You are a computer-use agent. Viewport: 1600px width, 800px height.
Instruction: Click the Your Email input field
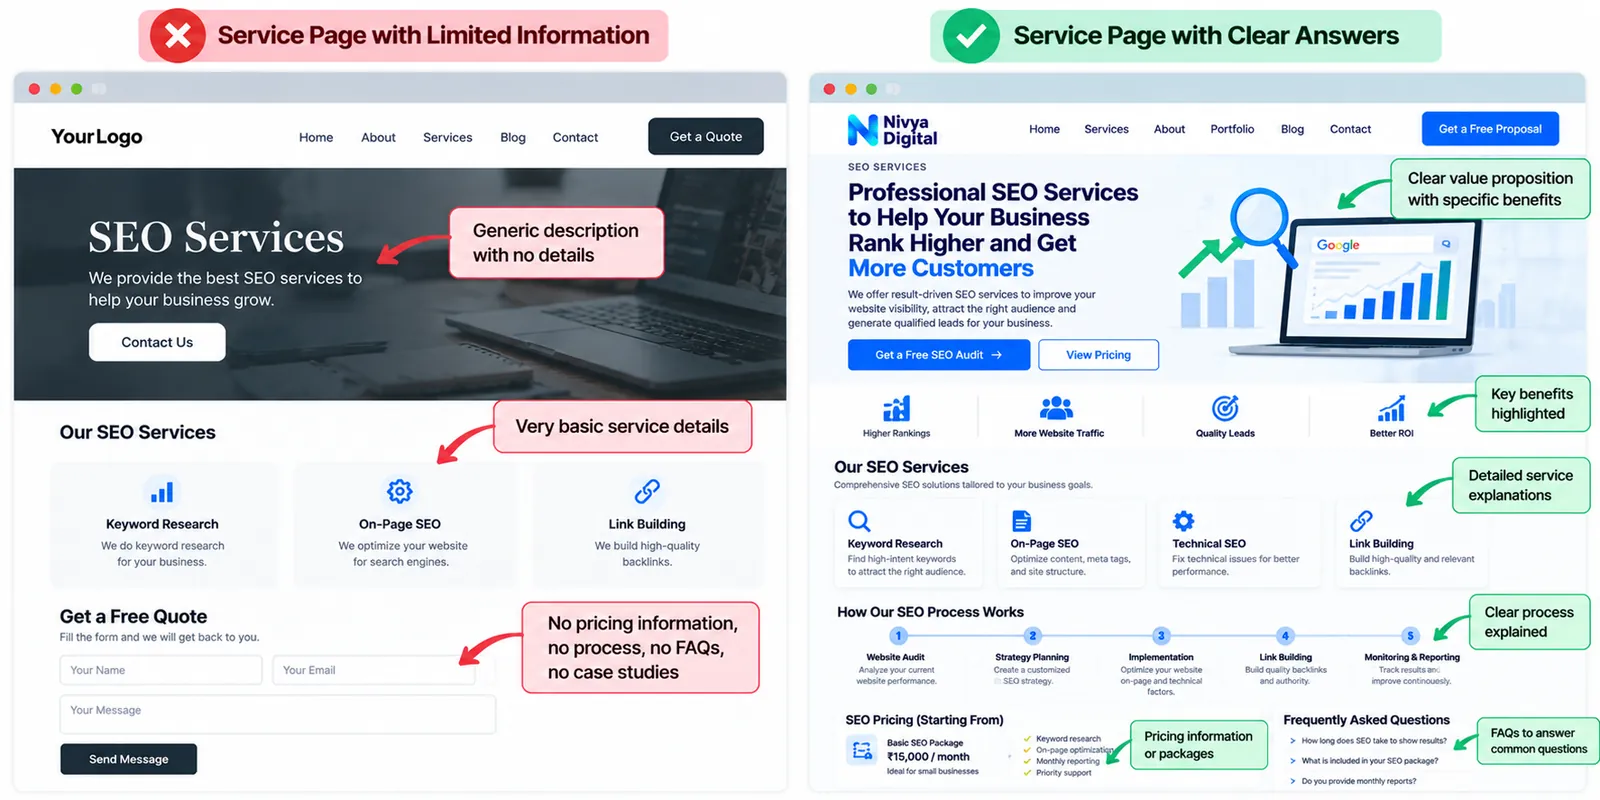(374, 670)
